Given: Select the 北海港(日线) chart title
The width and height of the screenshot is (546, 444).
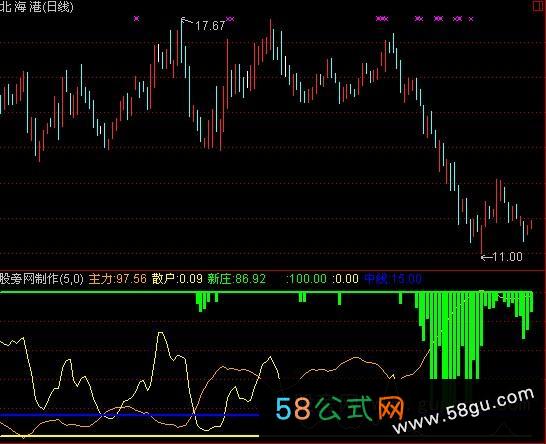Looking at the screenshot, I should tap(37, 7).
